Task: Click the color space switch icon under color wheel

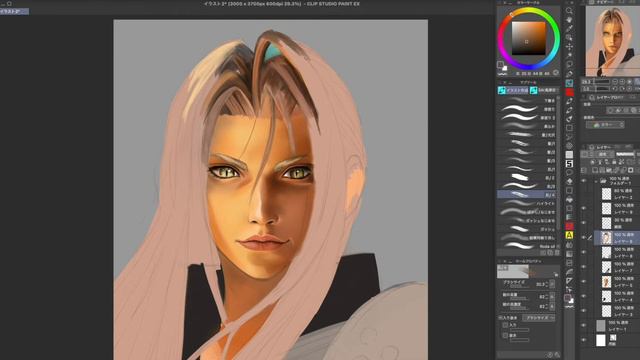Action: coord(556,73)
